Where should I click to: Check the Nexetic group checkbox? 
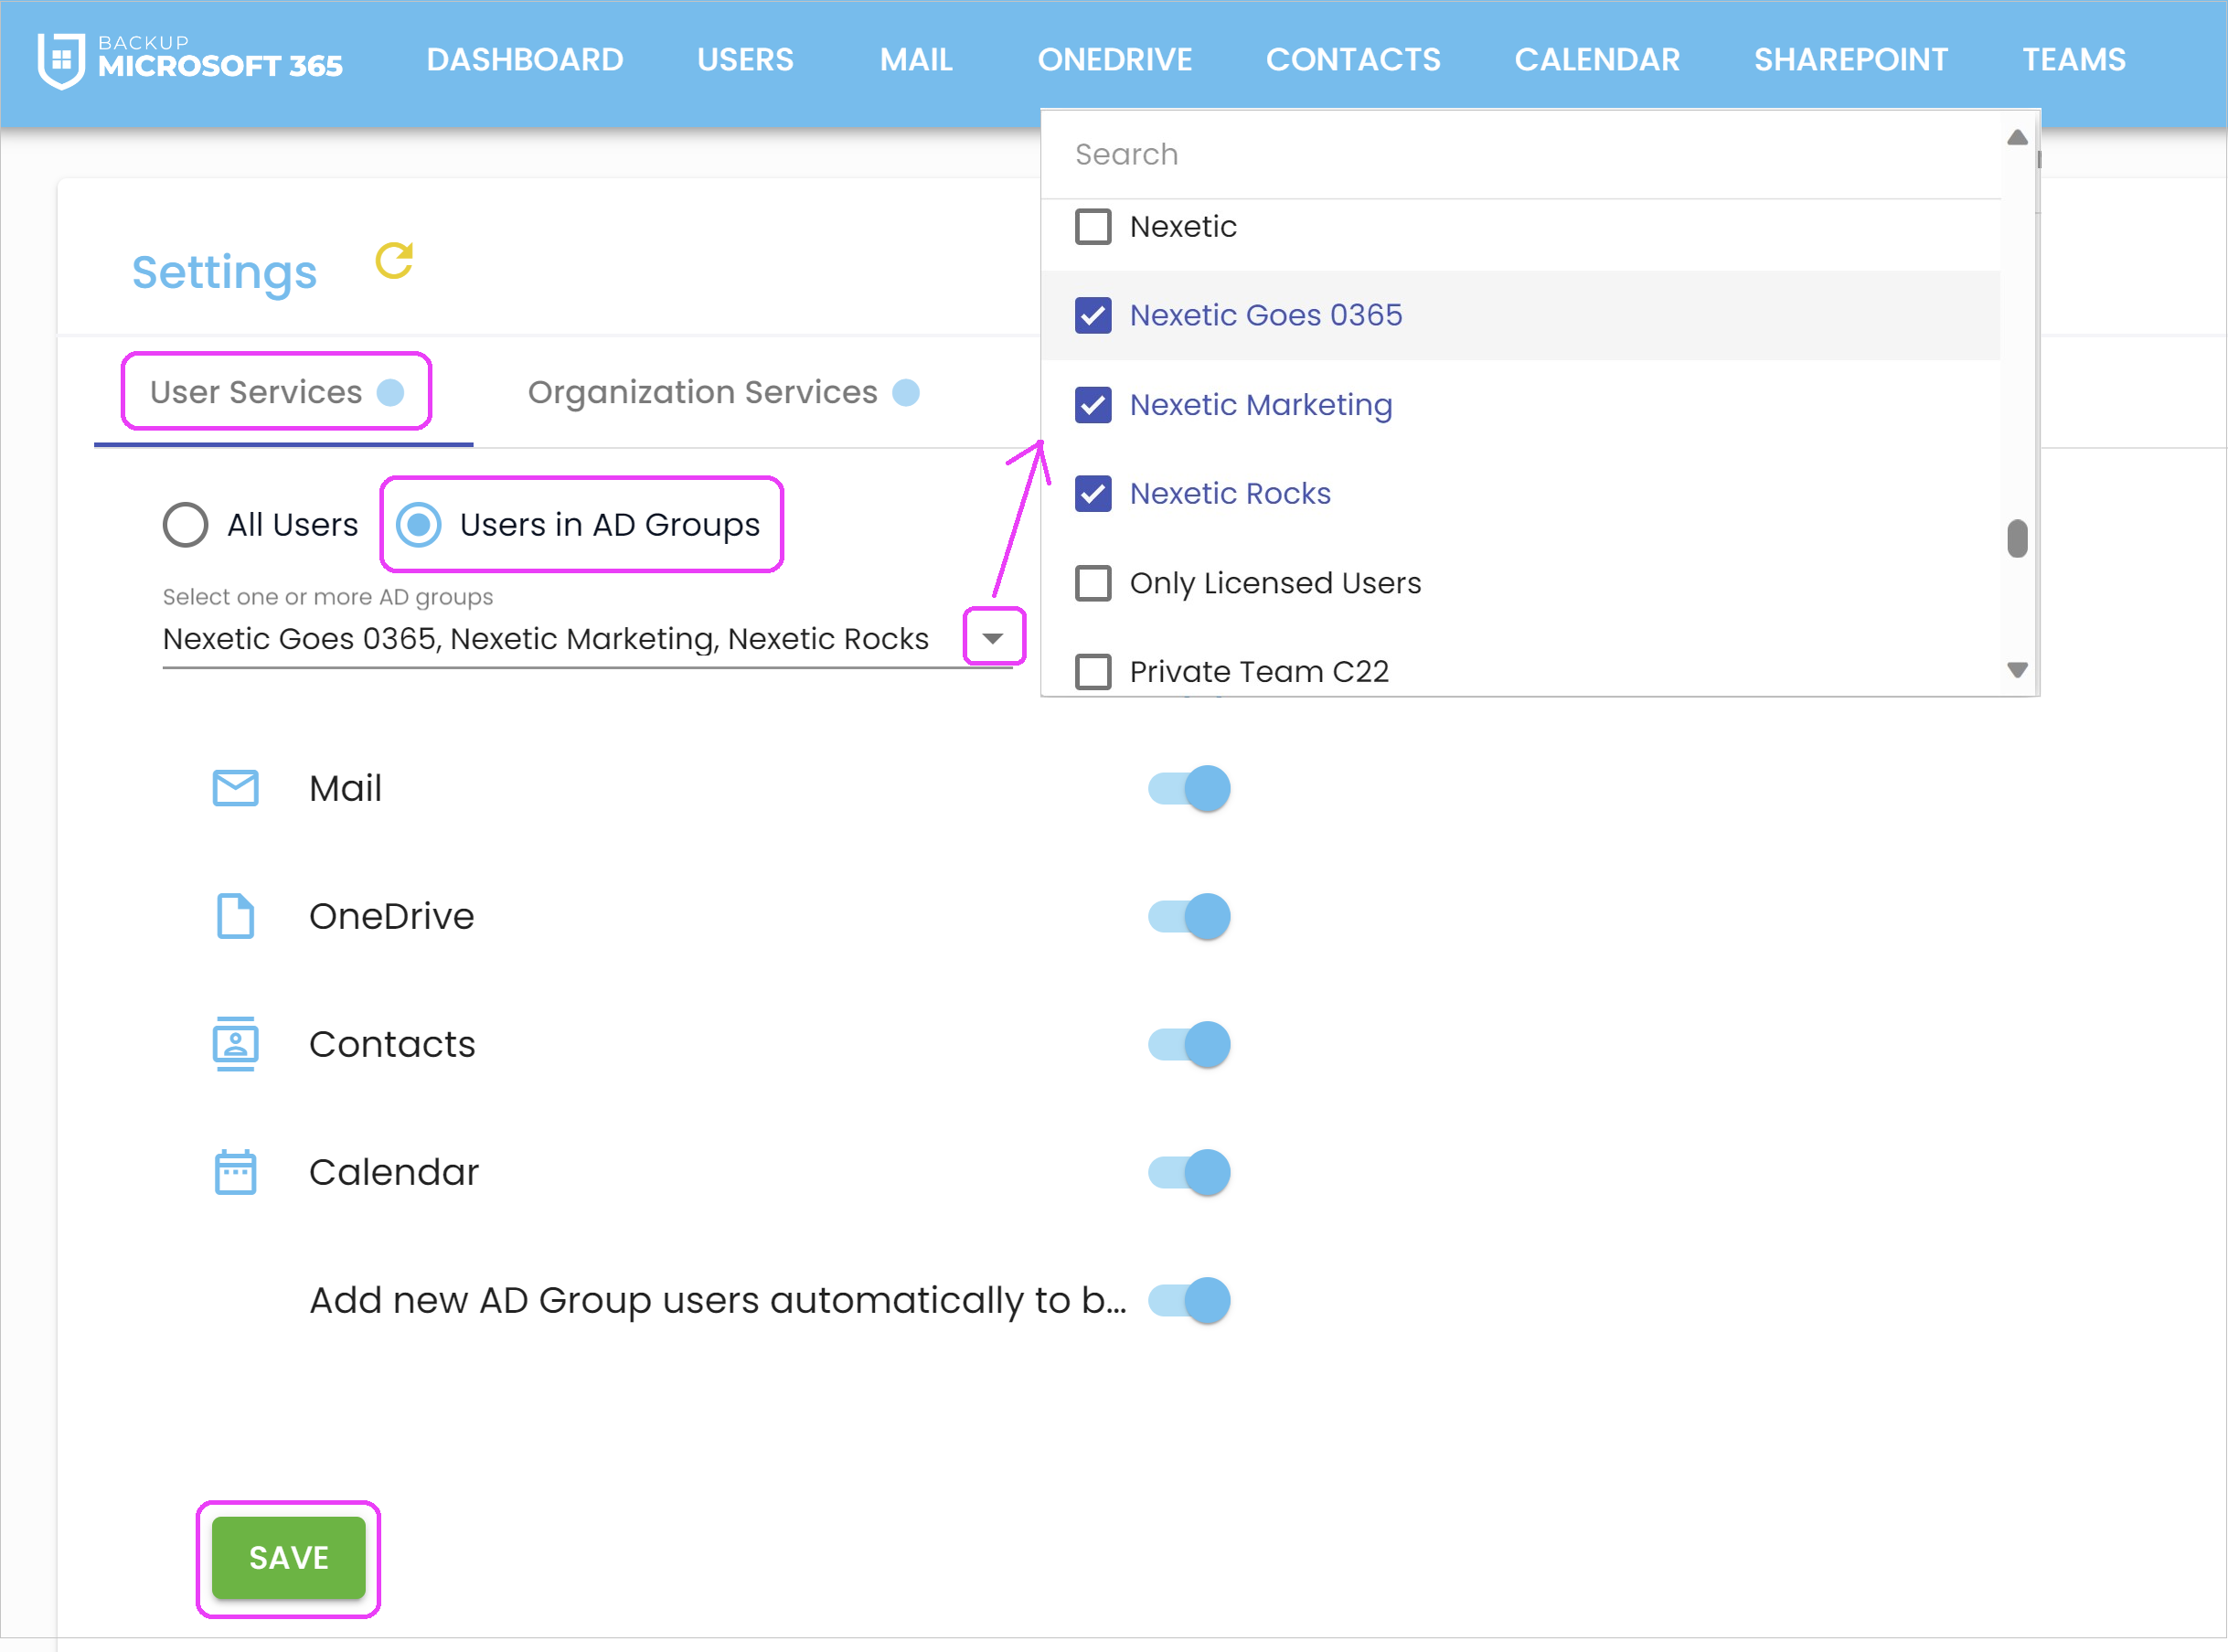pos(1093,226)
